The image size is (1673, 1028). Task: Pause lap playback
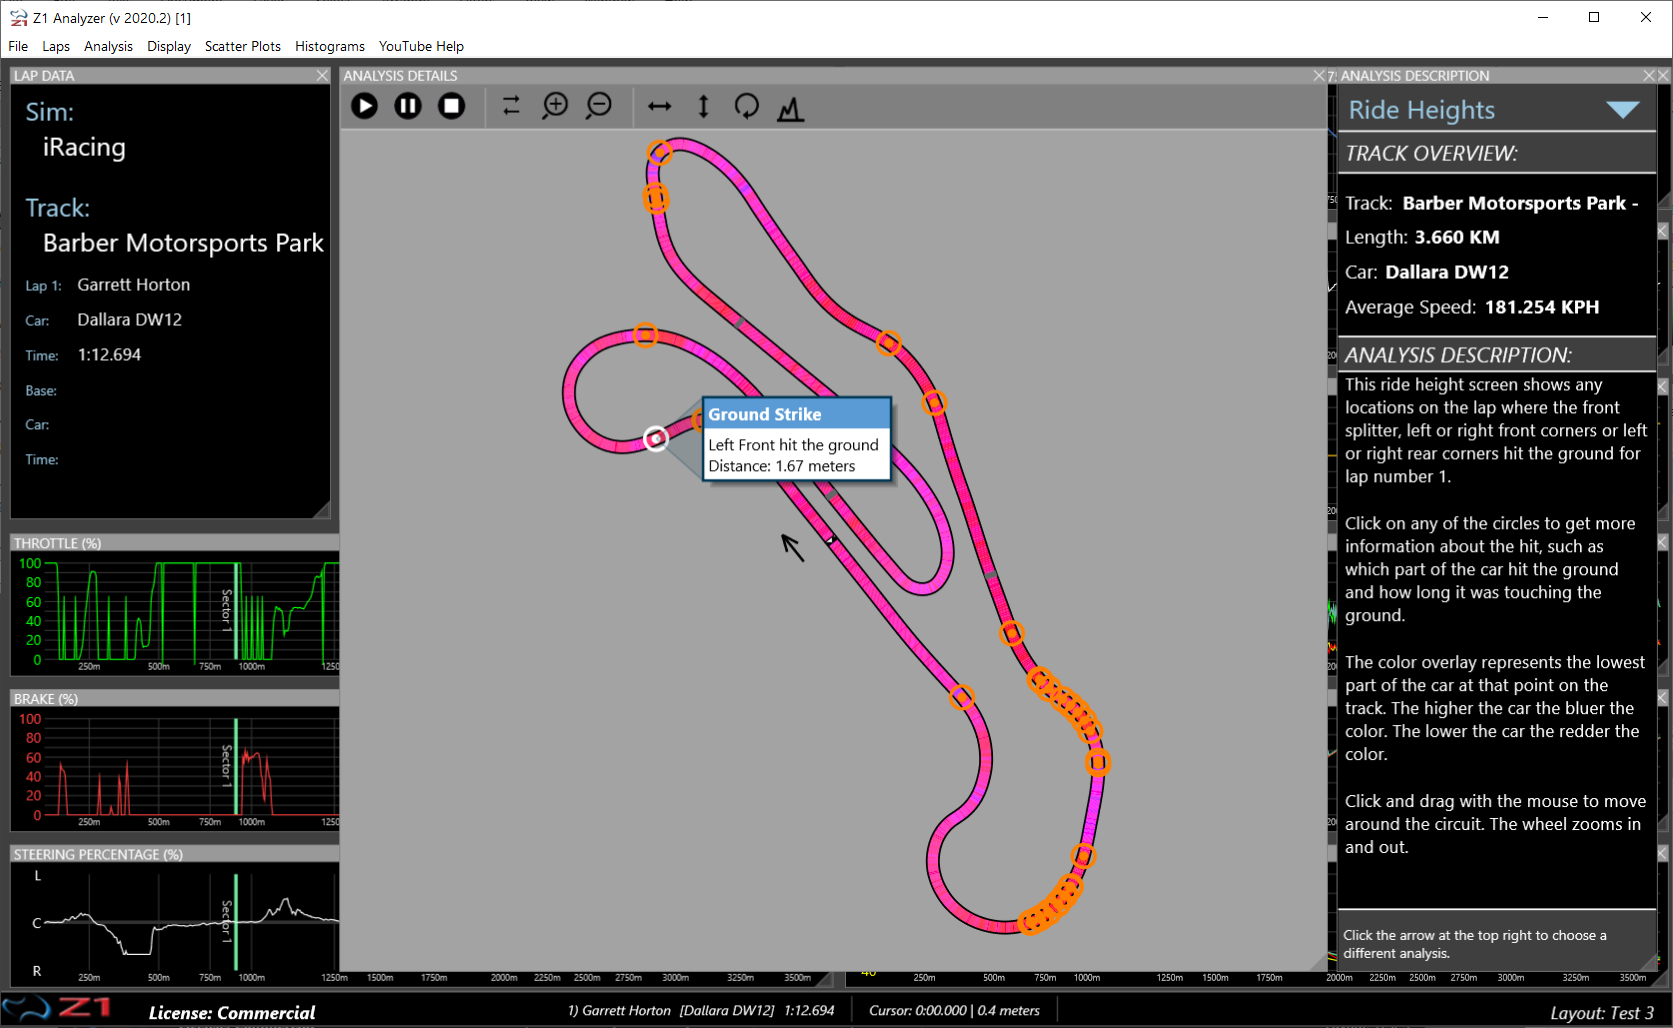coord(408,106)
